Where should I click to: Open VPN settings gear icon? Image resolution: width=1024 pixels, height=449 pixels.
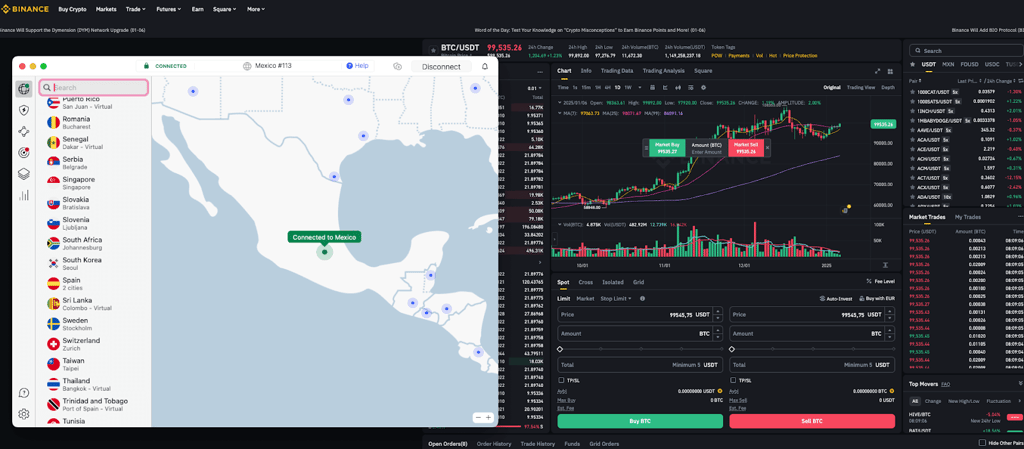24,414
